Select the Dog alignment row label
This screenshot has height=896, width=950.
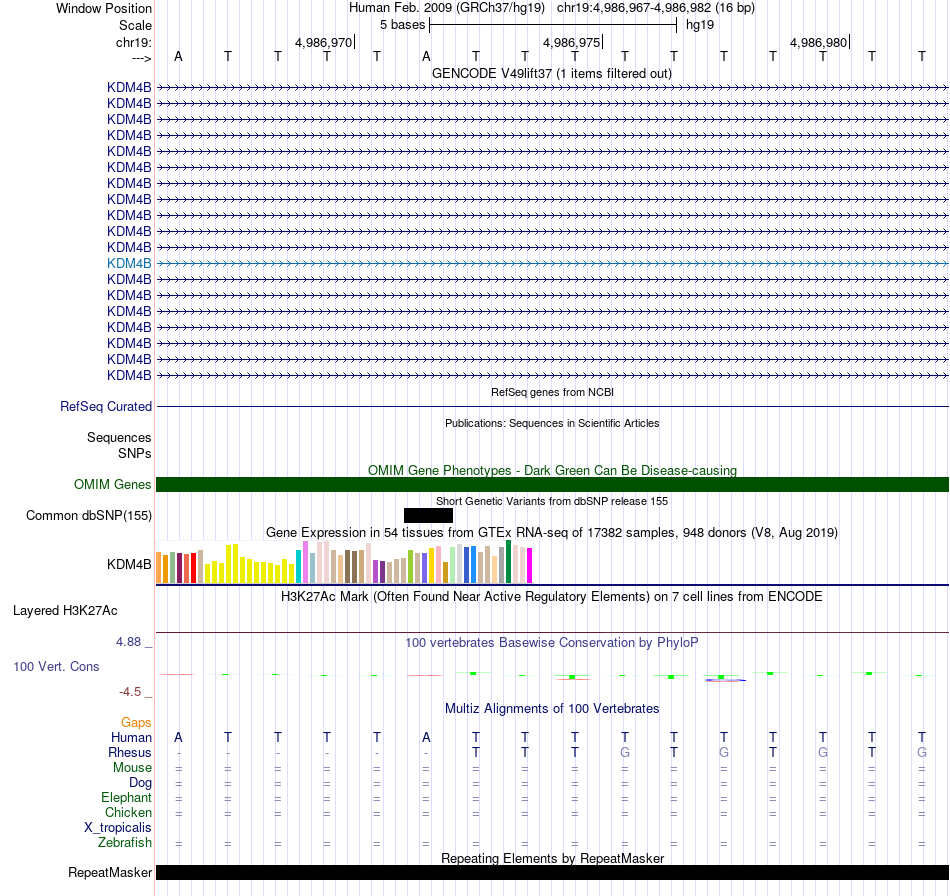140,783
